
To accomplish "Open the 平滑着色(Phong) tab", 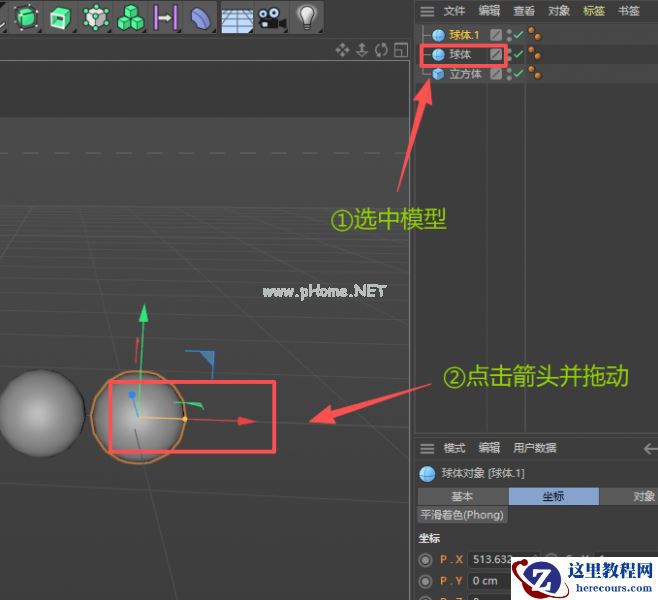I will point(462,515).
